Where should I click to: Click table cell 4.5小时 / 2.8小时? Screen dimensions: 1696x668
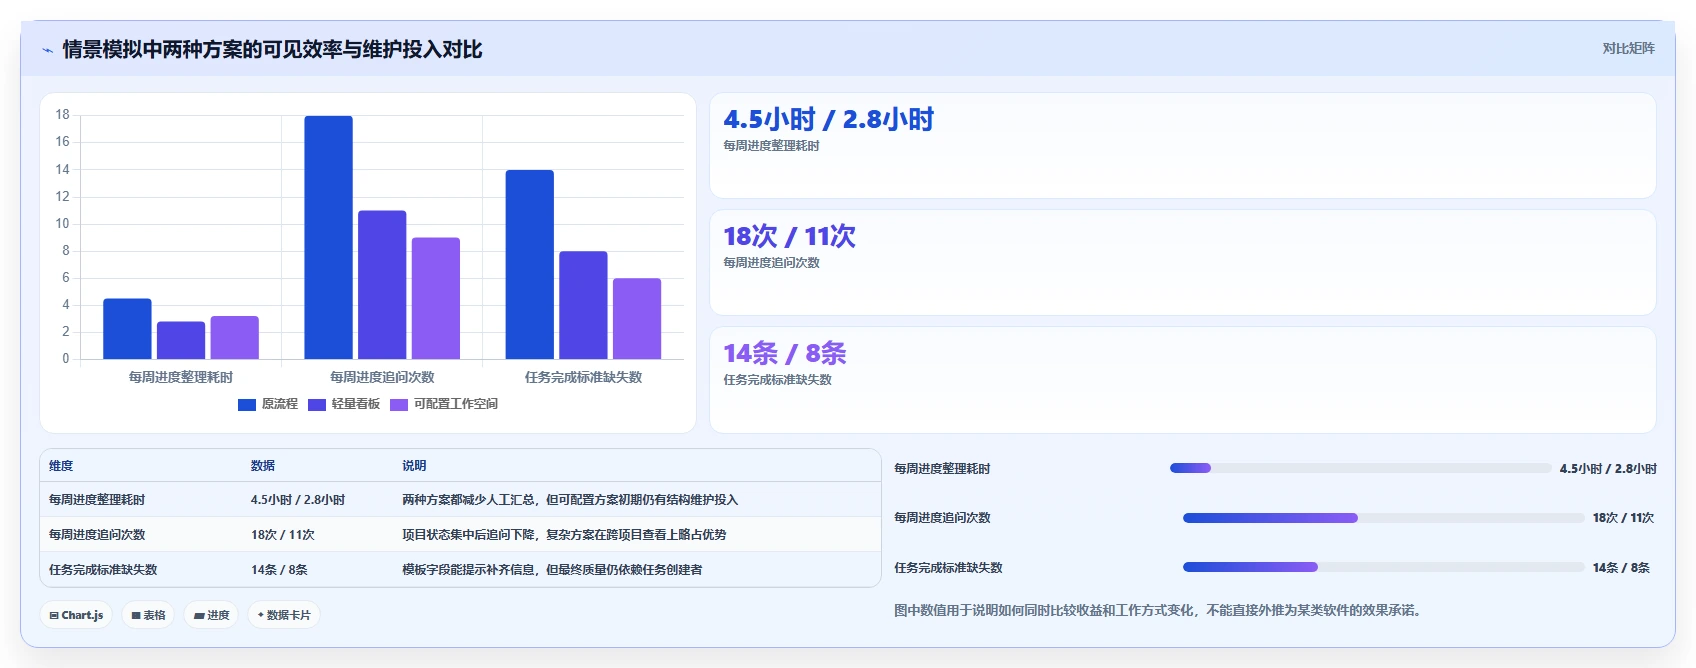coord(298,500)
